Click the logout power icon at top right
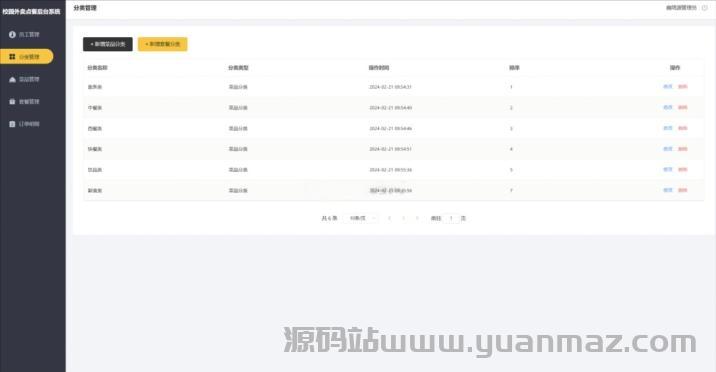Screen dimensions: 716x372 click(x=705, y=8)
